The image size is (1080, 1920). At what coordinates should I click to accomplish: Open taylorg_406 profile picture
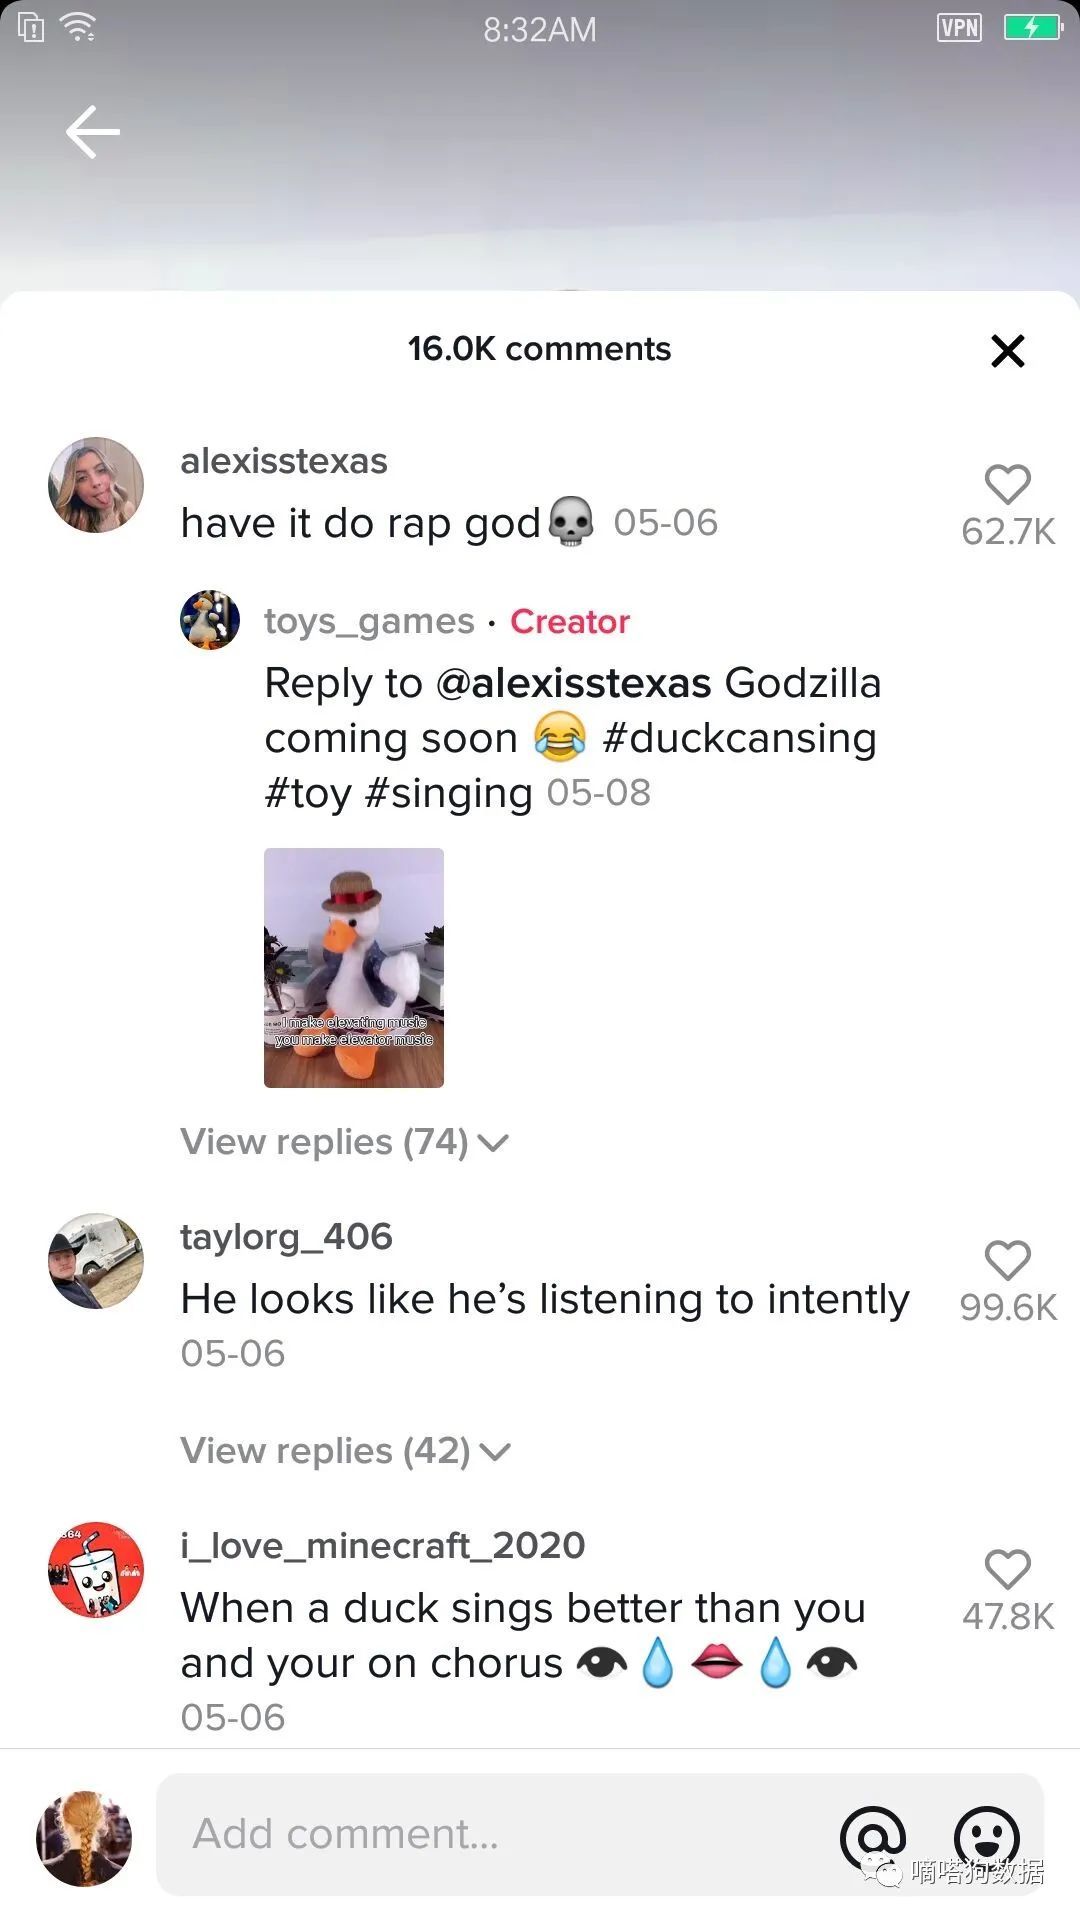[96, 1261]
